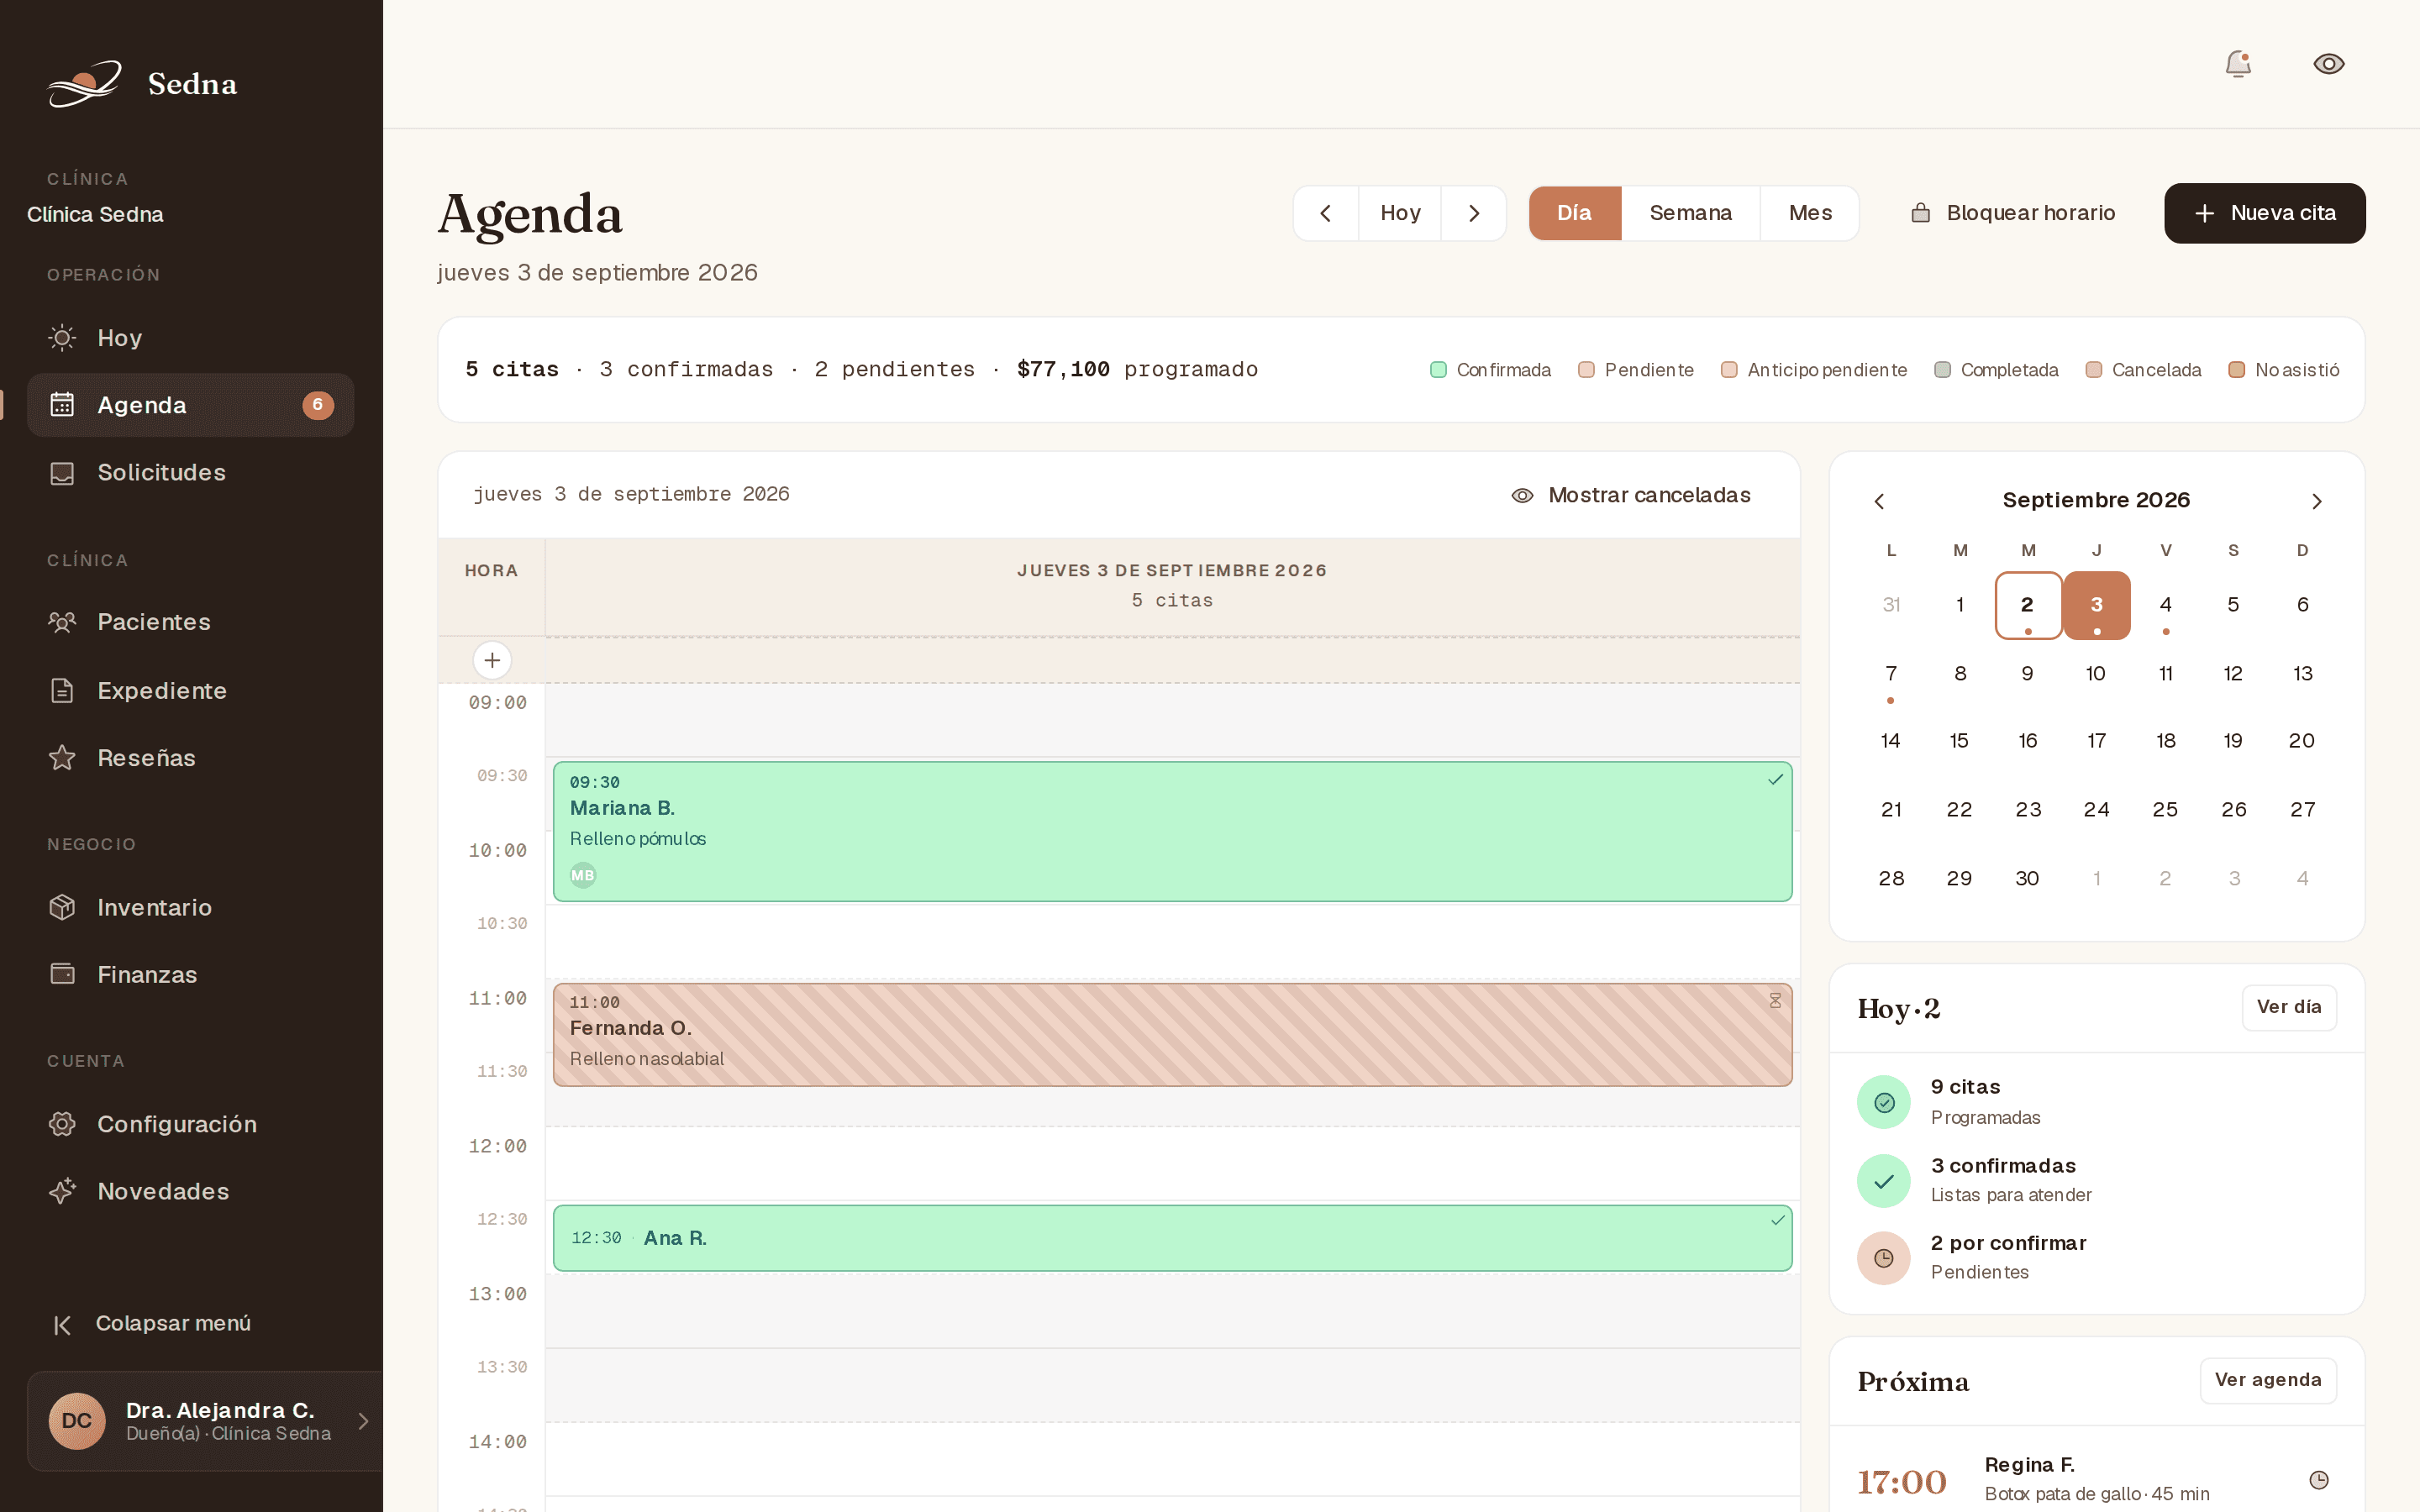Click Regina F. clock status icon
Screen dimensions: 2420x1512
tap(2319, 1480)
